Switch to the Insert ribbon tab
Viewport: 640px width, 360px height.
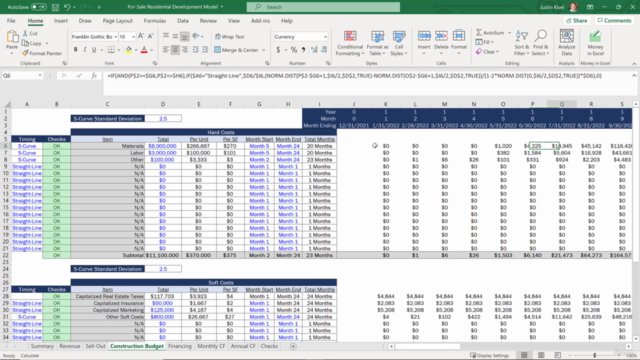coord(61,21)
